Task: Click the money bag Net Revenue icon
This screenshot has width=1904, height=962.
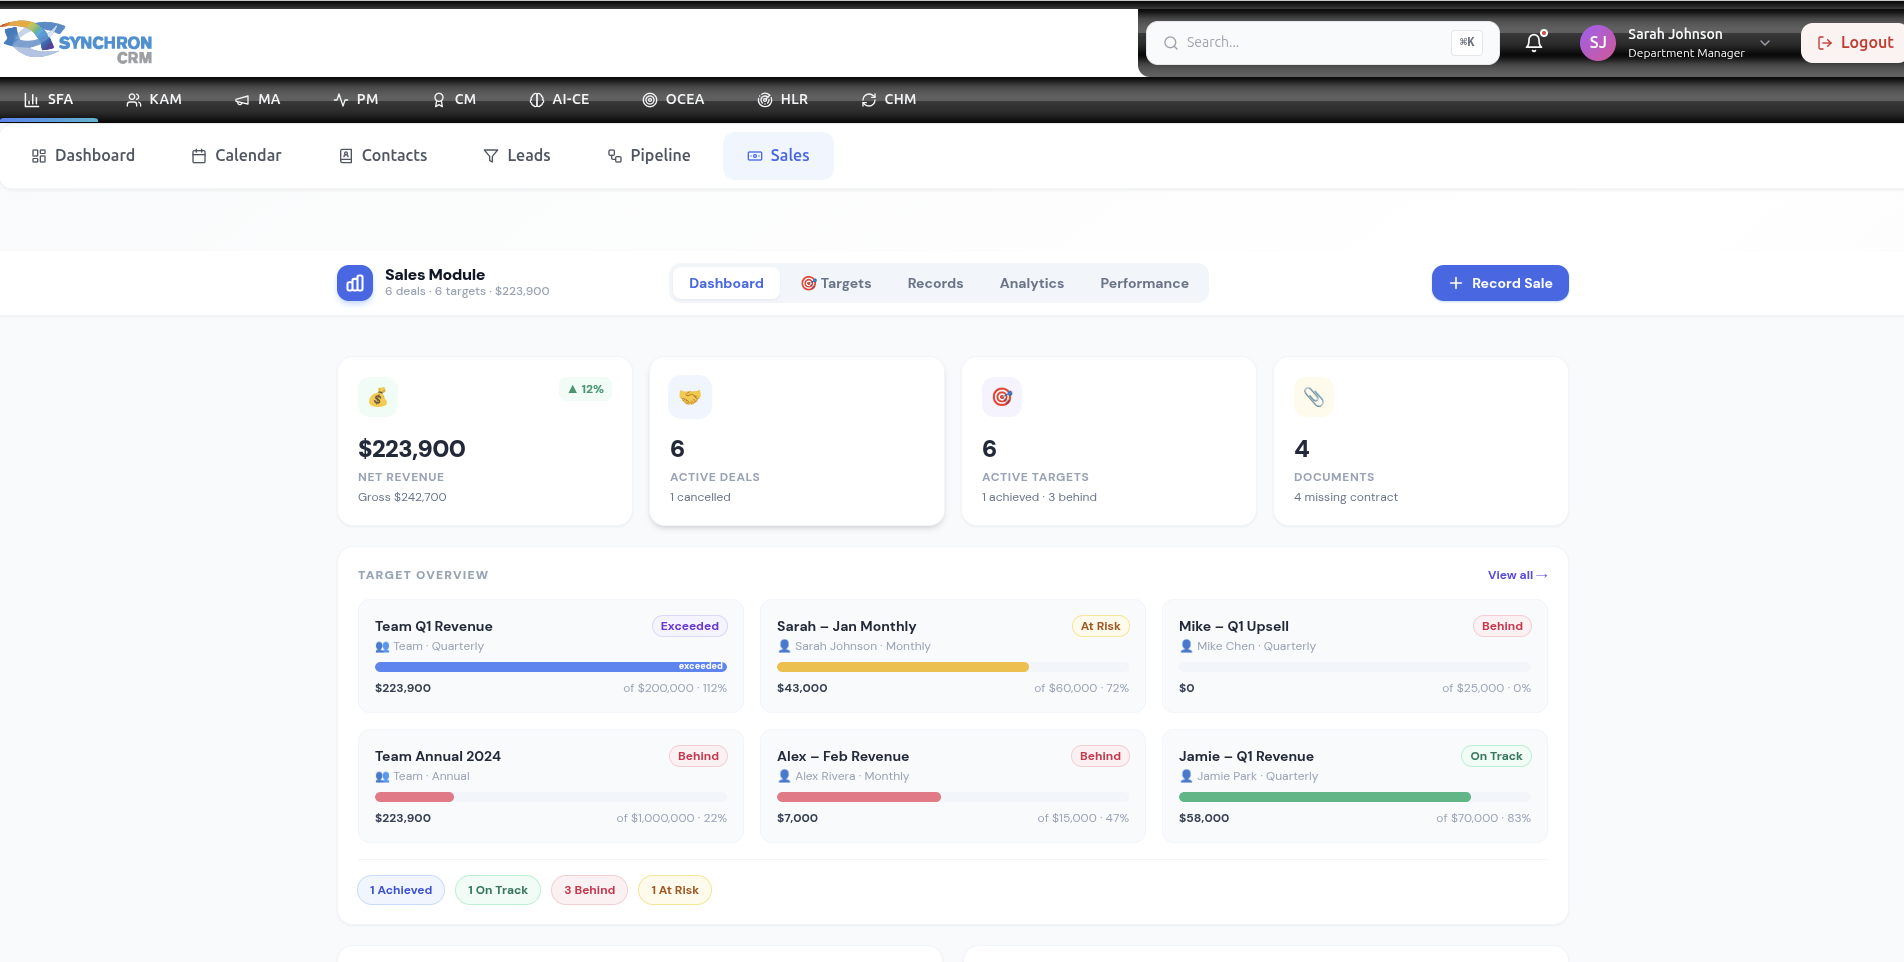Action: [x=378, y=397]
